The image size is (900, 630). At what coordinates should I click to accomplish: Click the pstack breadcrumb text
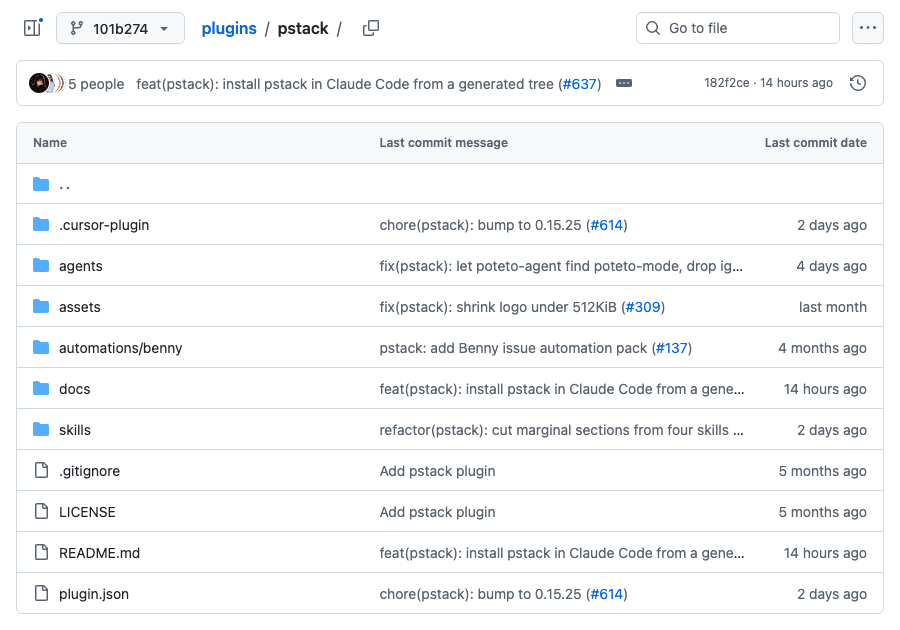click(x=303, y=28)
